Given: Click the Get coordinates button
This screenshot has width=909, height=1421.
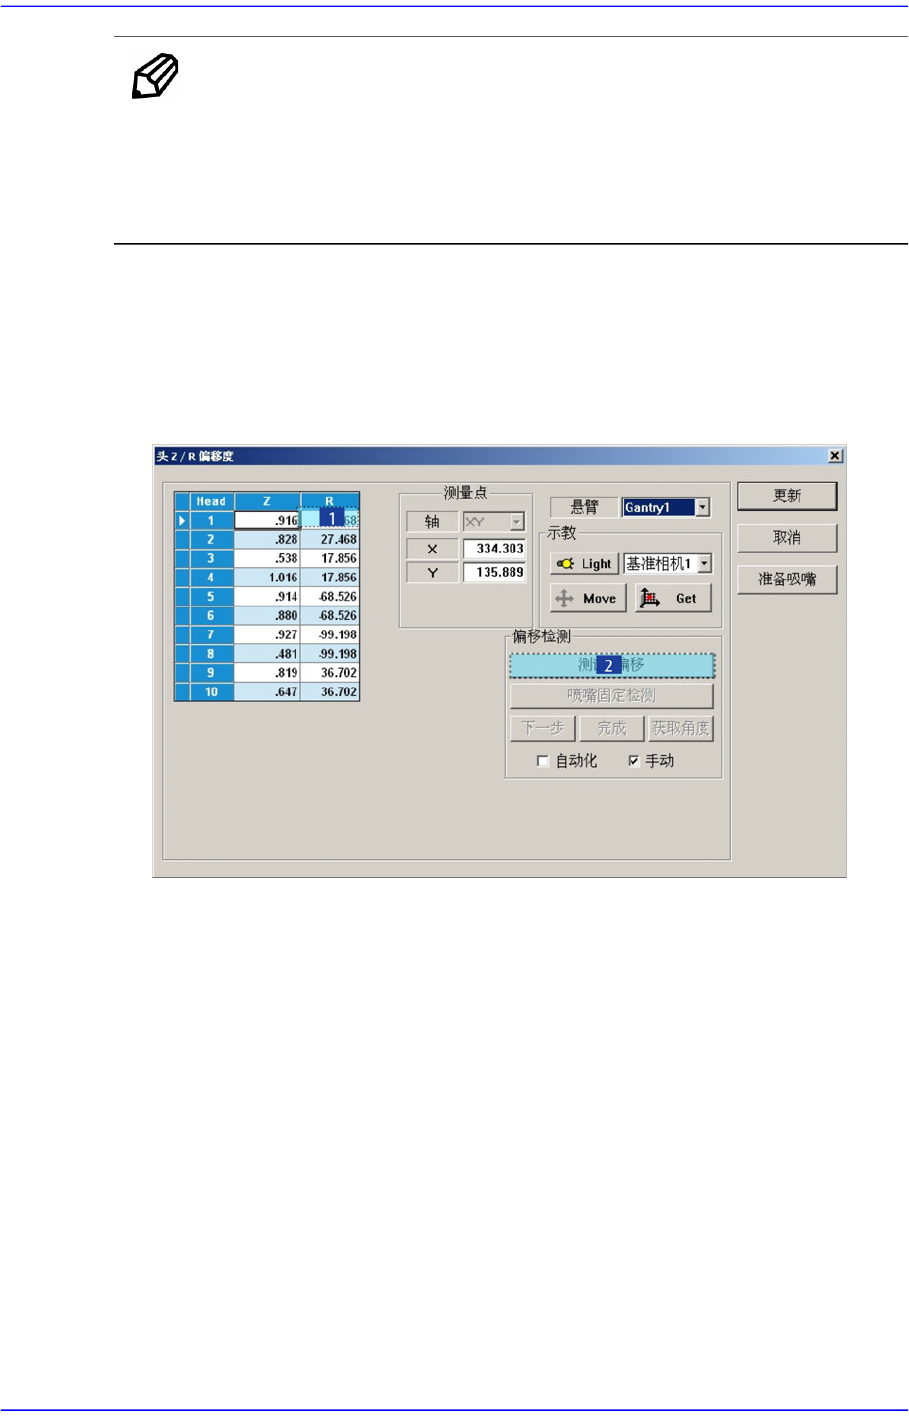Looking at the screenshot, I should point(673,598).
